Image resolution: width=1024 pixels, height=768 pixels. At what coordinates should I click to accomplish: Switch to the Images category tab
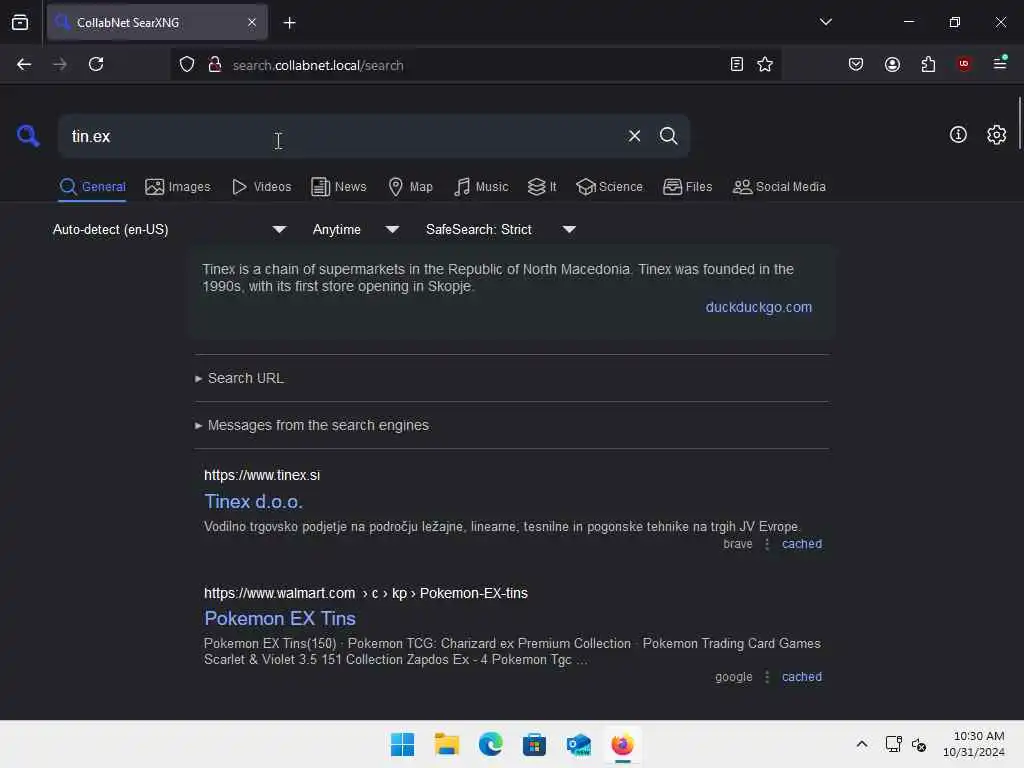178,187
